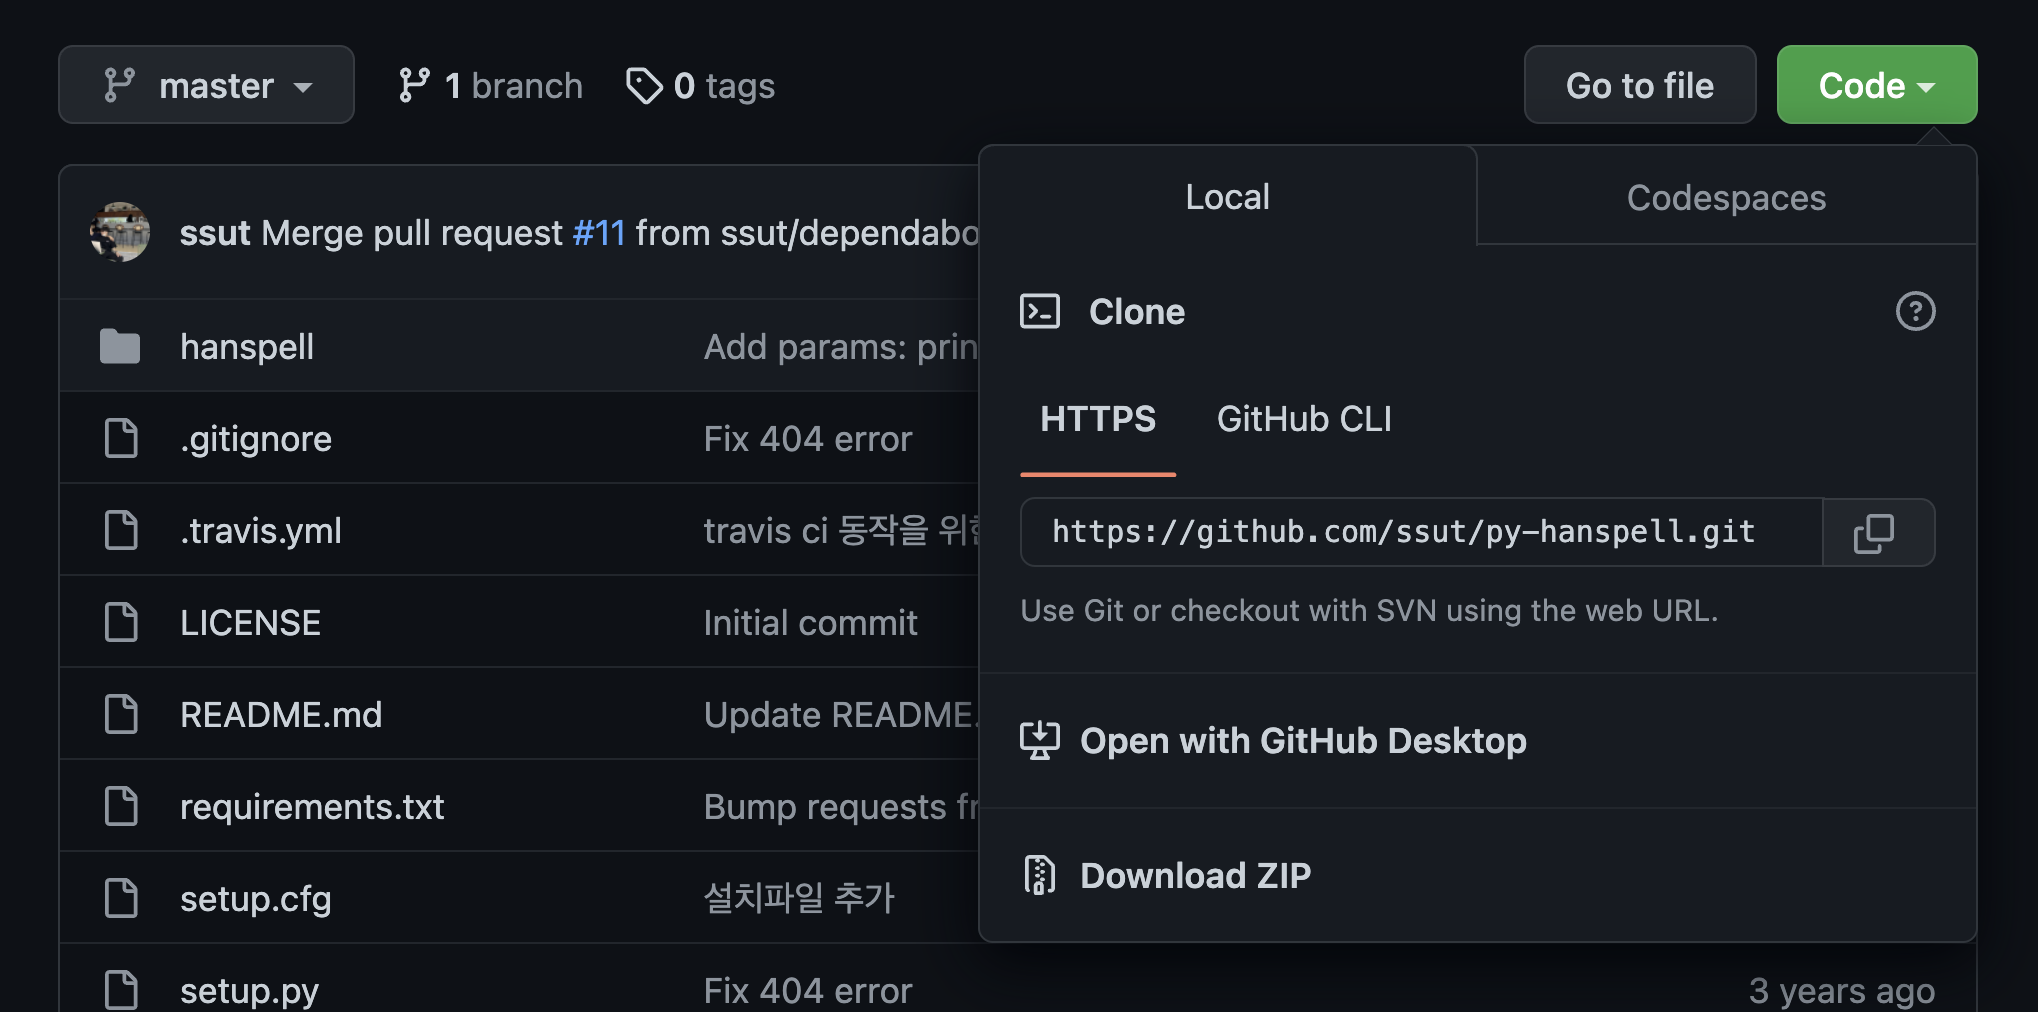The width and height of the screenshot is (2038, 1012).
Task: Click the ZIP file icon
Action: point(1040,876)
